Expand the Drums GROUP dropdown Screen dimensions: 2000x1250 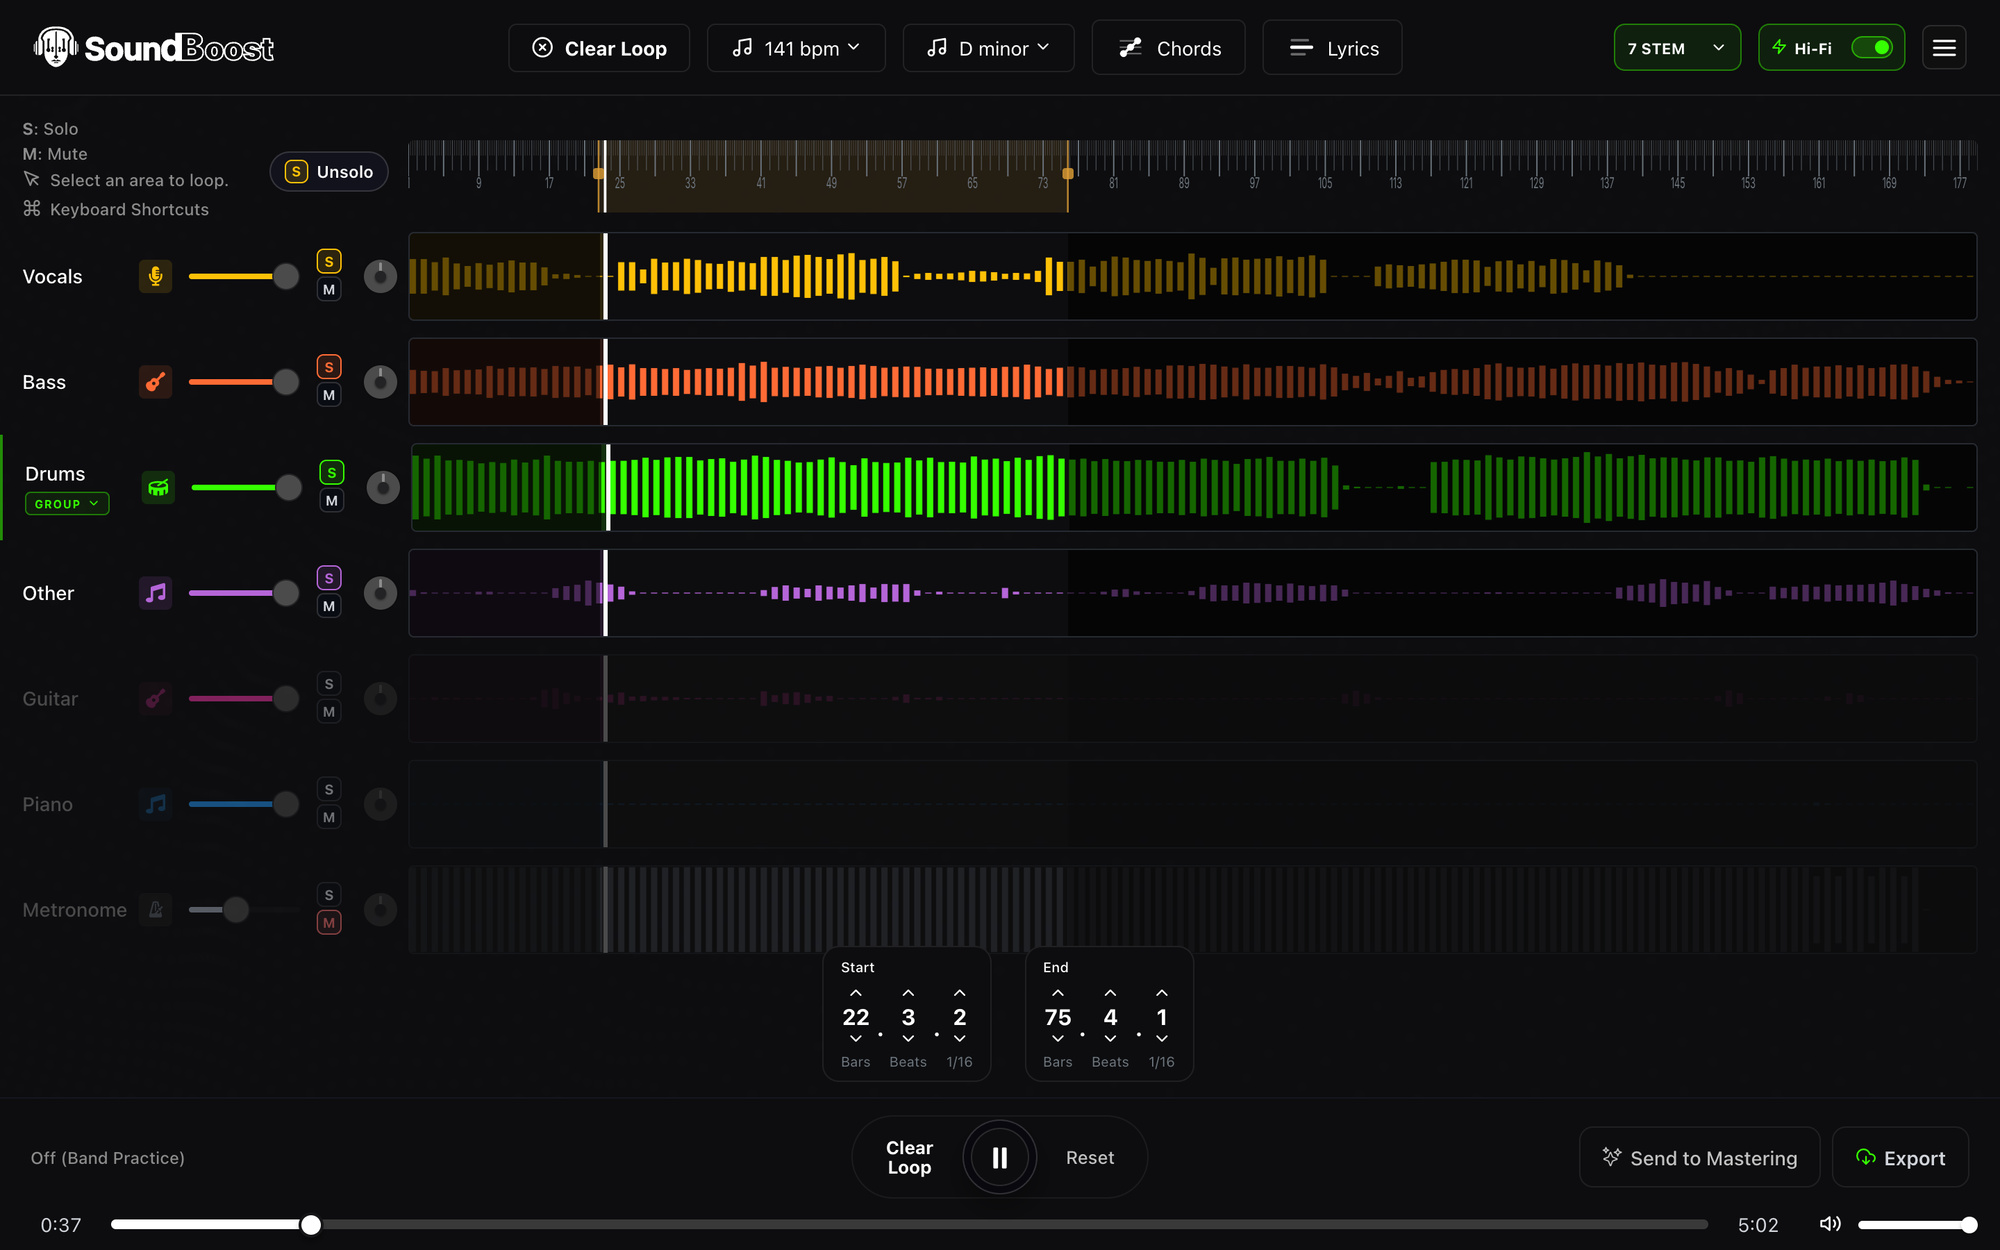67,504
